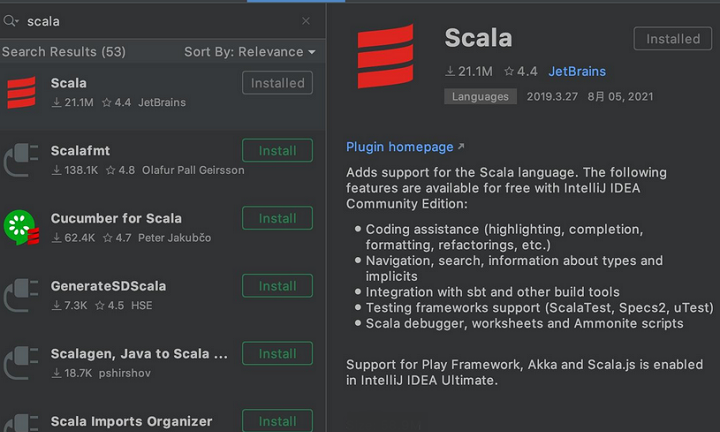This screenshot has height=432, width=720.
Task: Select Scalagen, Java to Scala name
Action: click(139, 353)
